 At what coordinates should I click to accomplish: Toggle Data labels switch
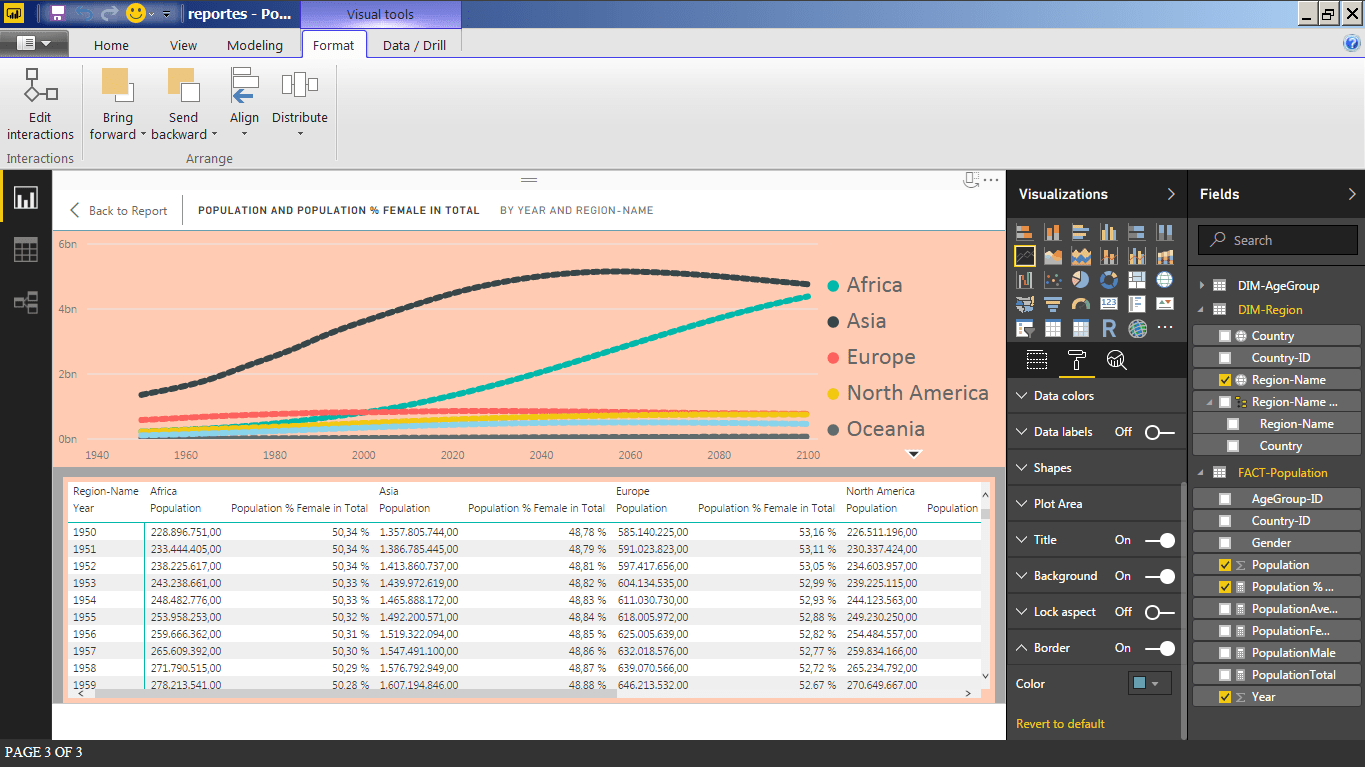pos(1160,432)
